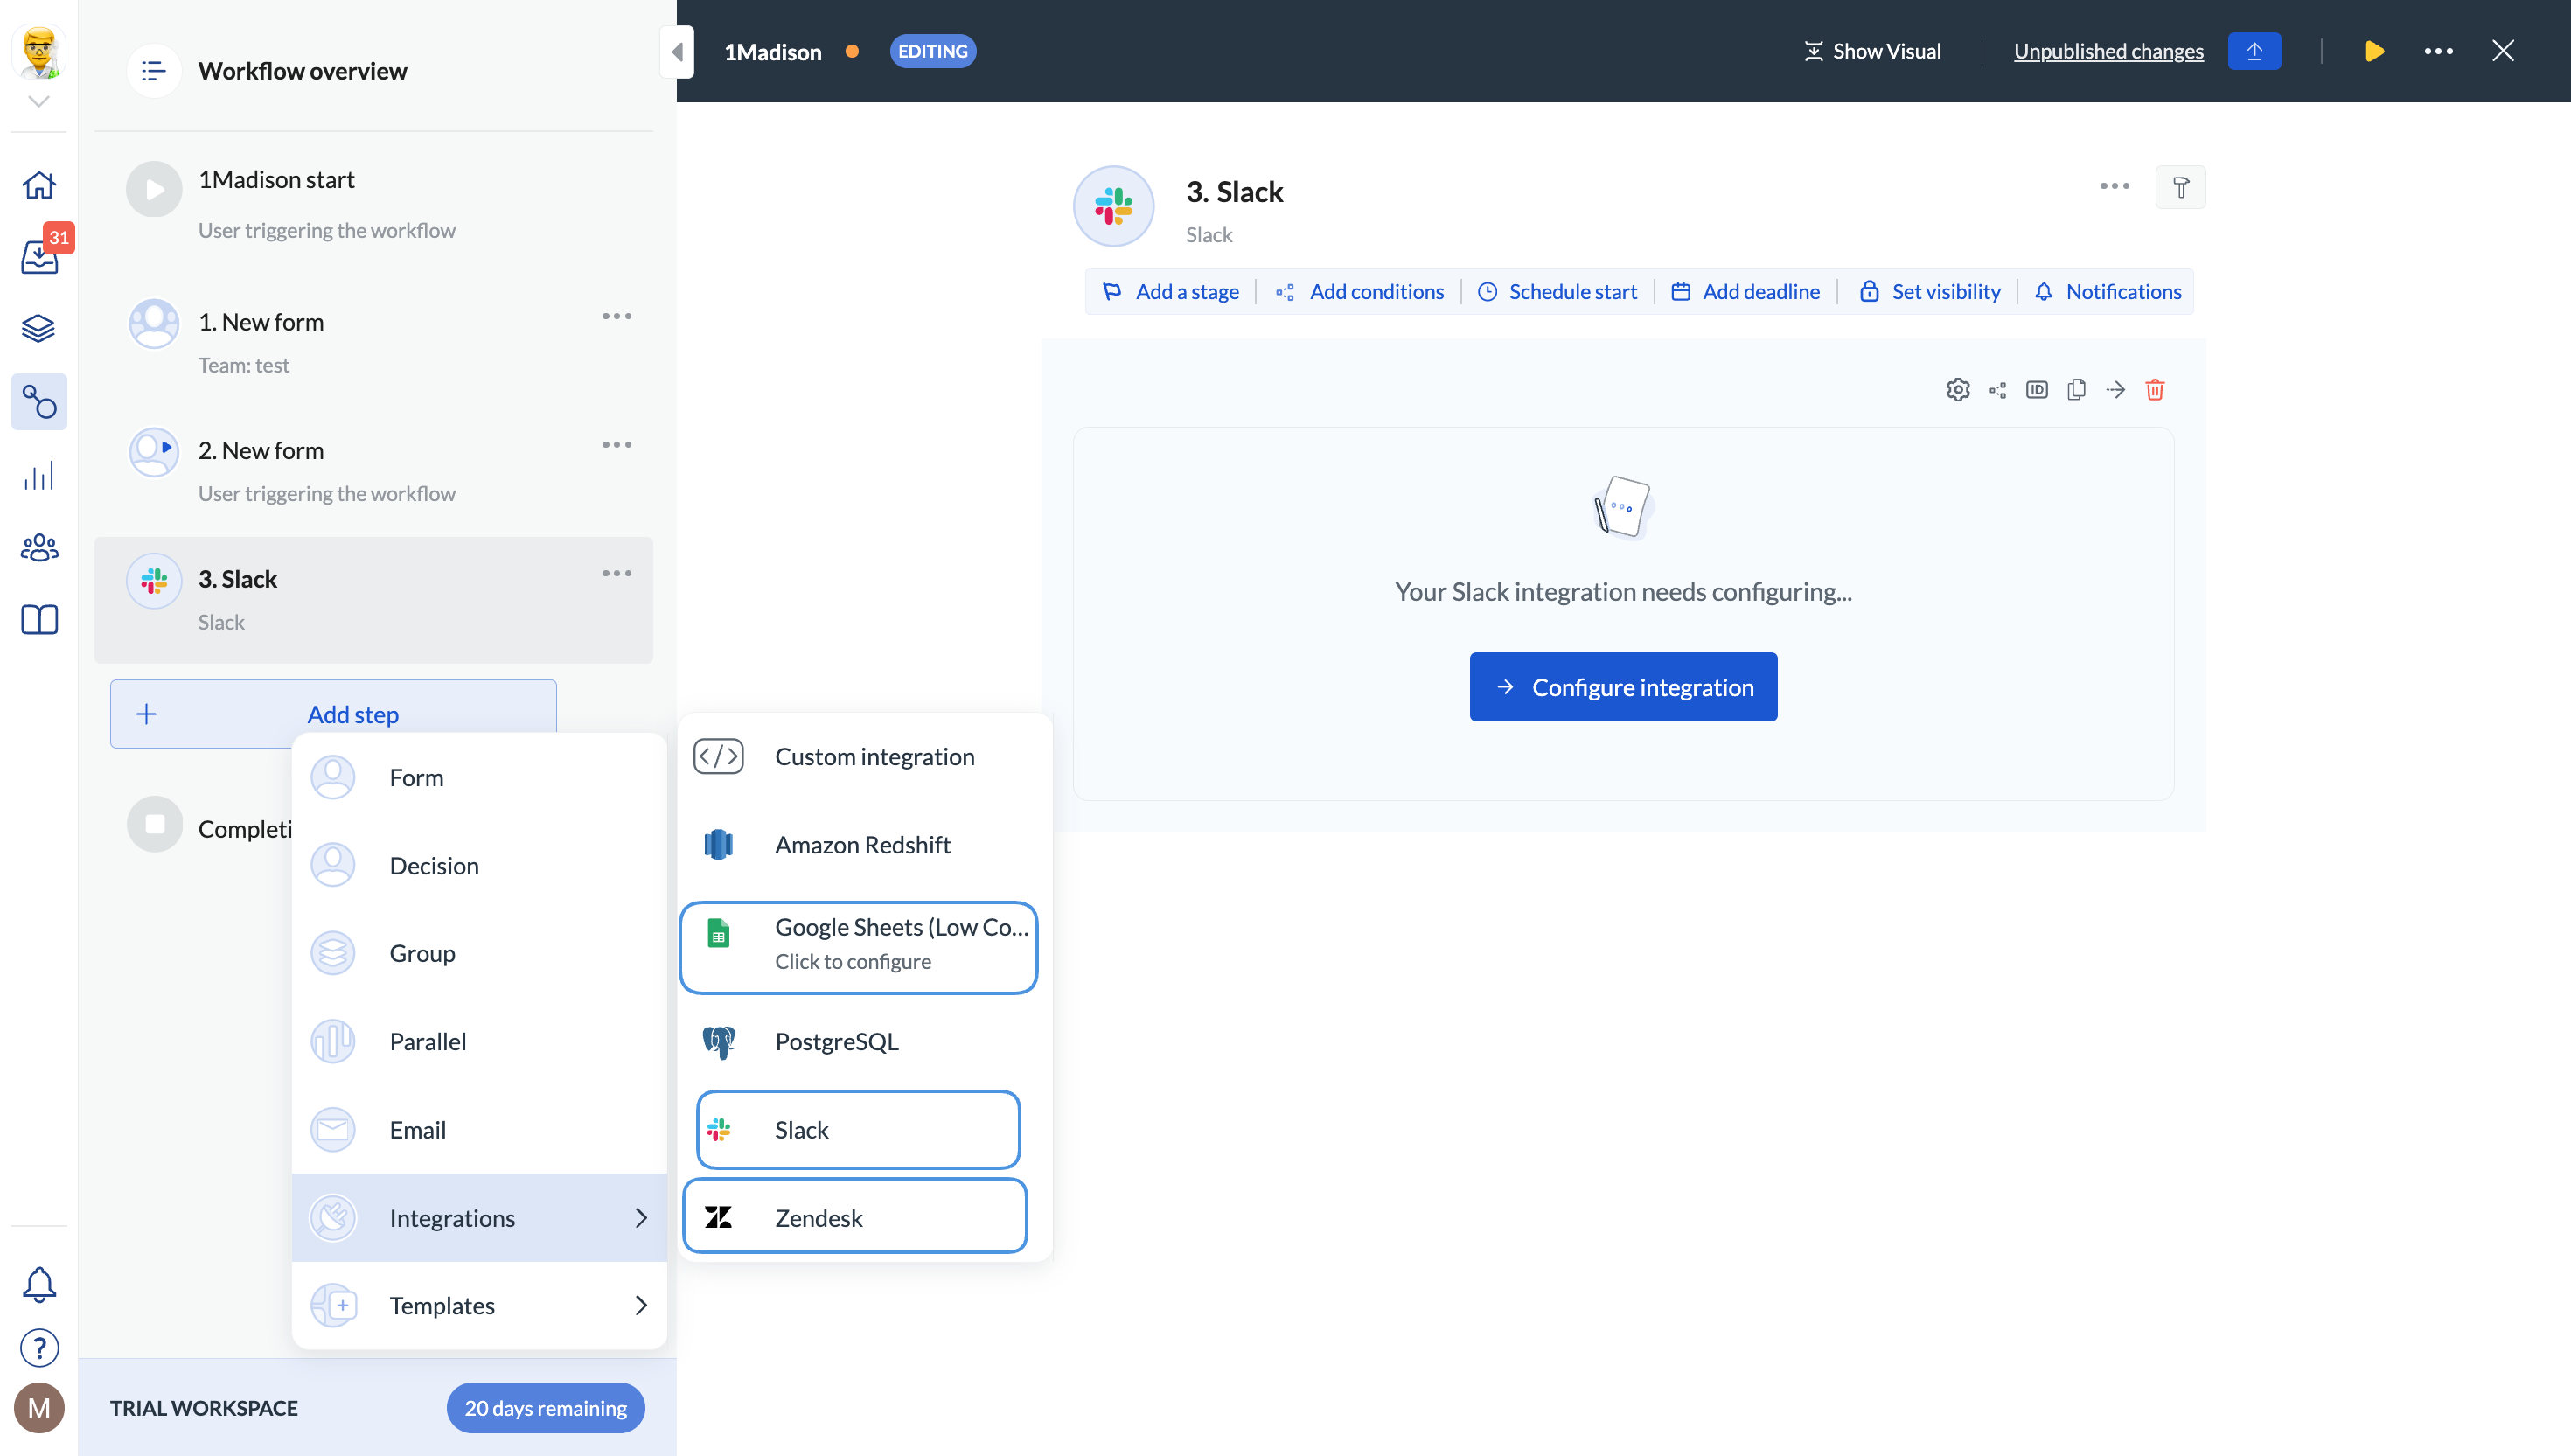Click the 3. Slack step title text
The image size is (2571, 1456).
click(x=1234, y=191)
